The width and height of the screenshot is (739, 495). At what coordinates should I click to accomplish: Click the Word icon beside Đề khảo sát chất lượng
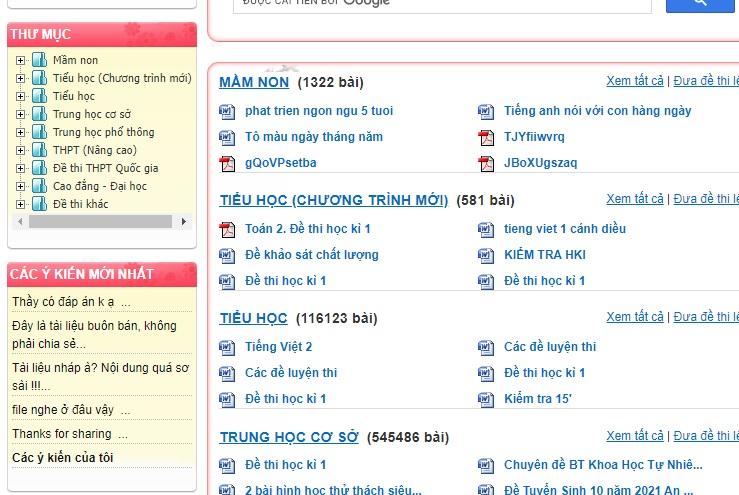coord(227,256)
